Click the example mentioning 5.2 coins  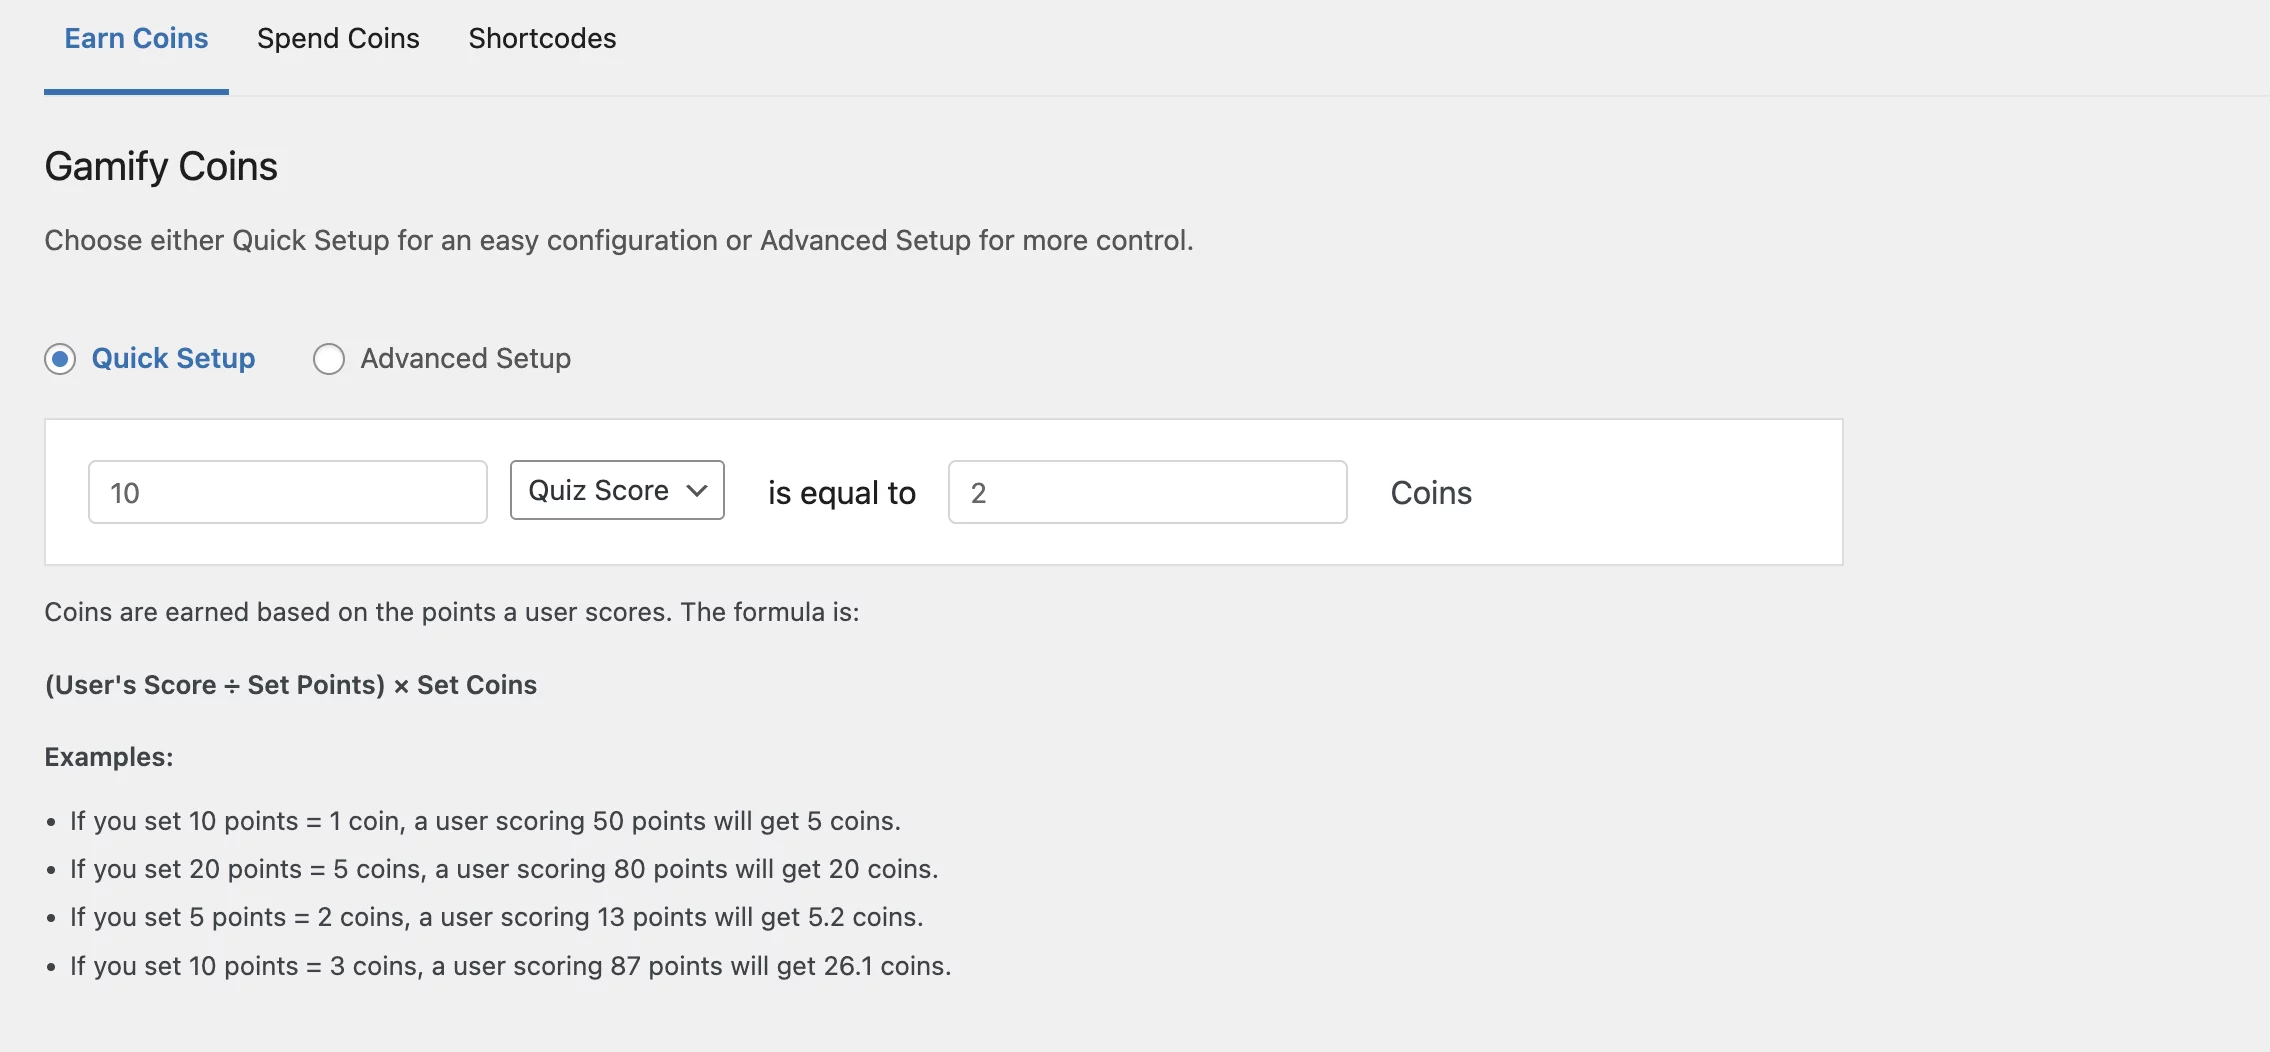point(496,917)
